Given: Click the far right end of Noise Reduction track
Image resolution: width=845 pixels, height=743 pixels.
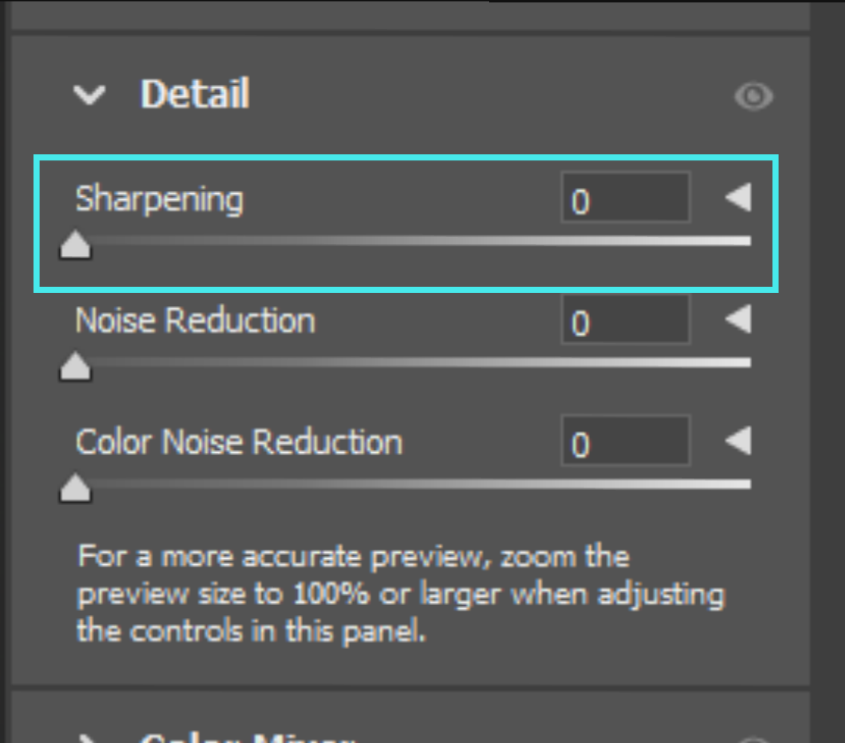Looking at the screenshot, I should (747, 362).
